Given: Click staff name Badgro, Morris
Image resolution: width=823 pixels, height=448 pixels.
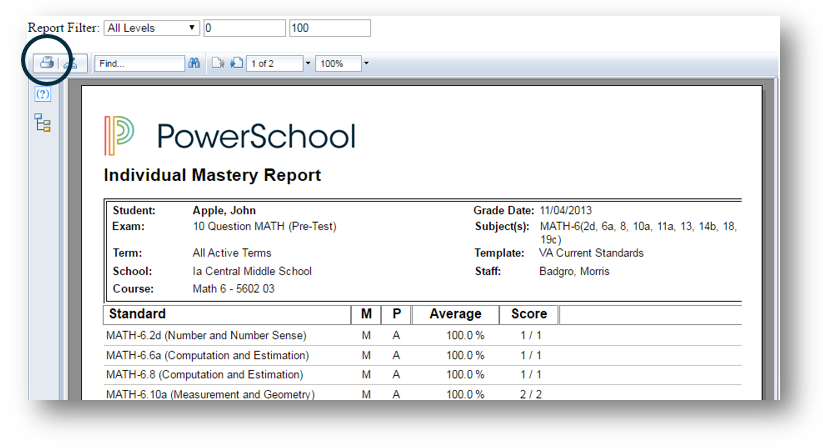Looking at the screenshot, I should (574, 271).
